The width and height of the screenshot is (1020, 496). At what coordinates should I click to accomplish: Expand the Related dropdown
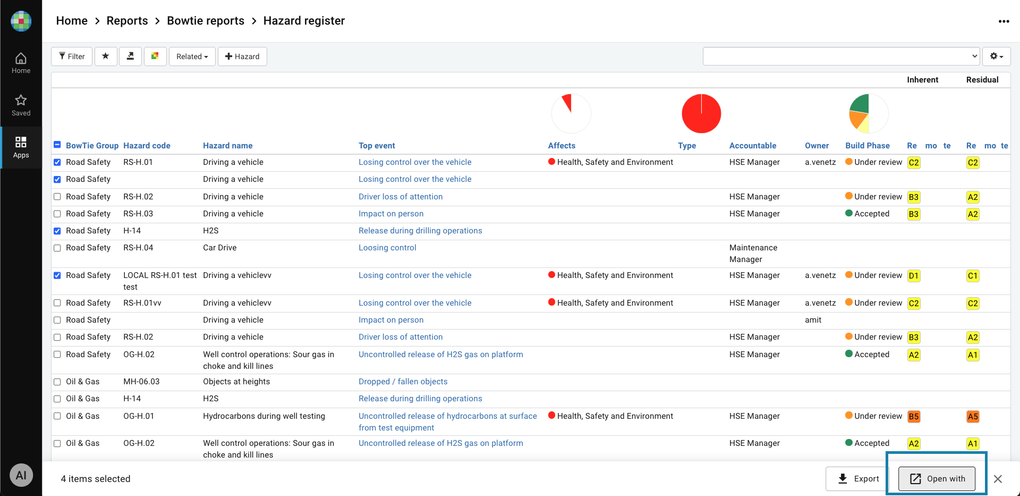(191, 56)
